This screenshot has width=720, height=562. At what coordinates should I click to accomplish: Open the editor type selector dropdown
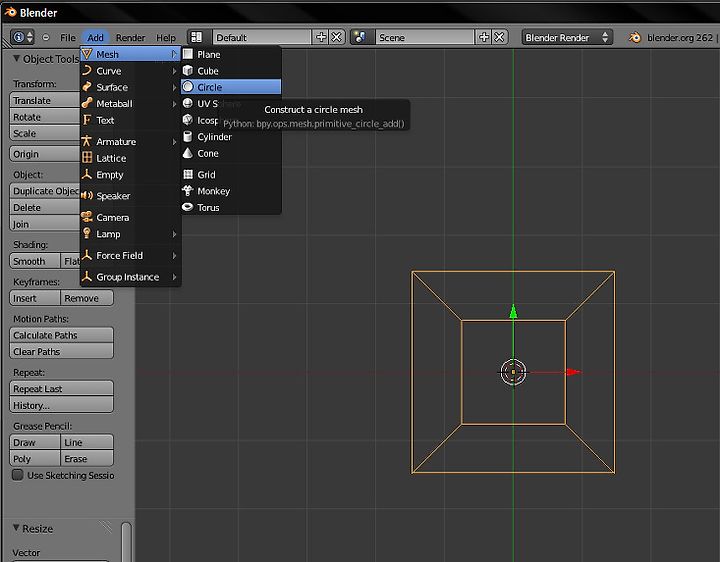(x=23, y=37)
